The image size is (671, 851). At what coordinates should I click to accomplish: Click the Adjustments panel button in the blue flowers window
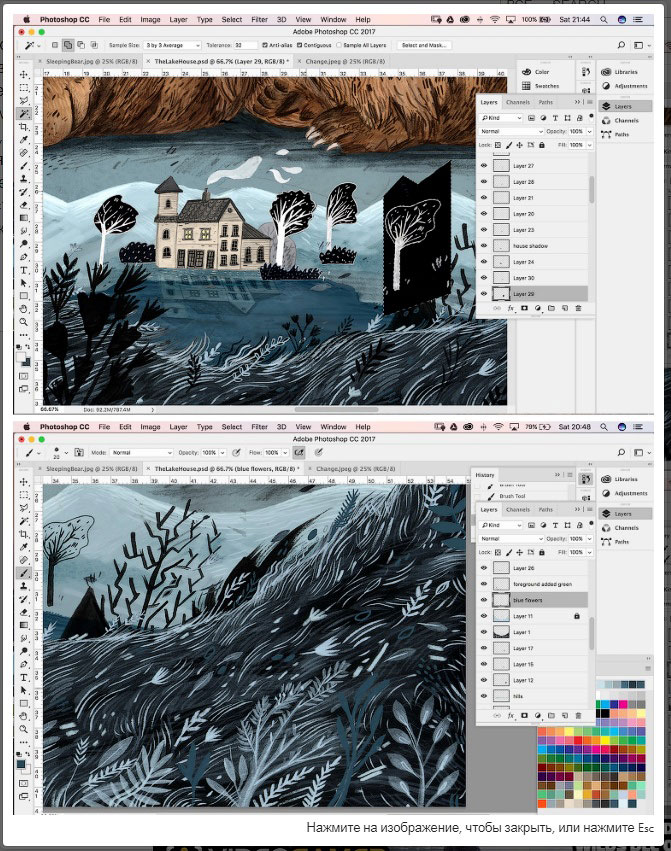tap(625, 493)
